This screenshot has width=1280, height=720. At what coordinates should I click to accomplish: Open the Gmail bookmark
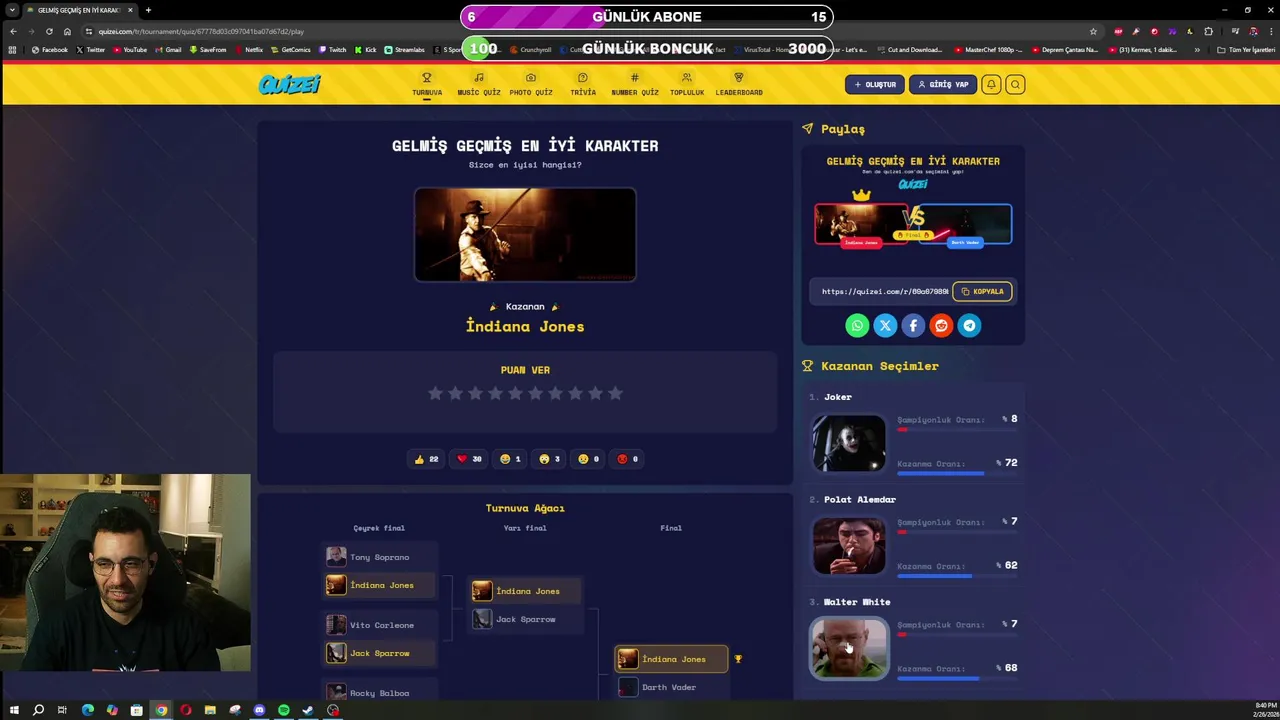[168, 49]
